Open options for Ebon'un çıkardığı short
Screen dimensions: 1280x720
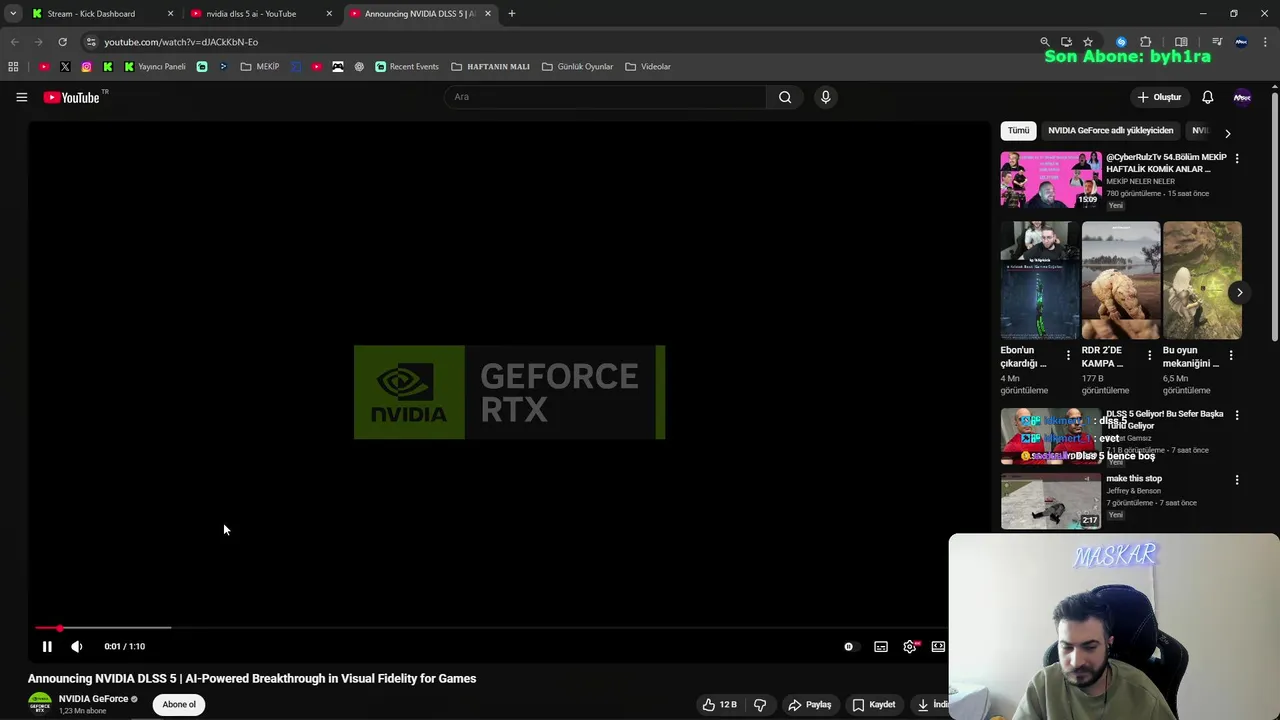pos(1068,355)
